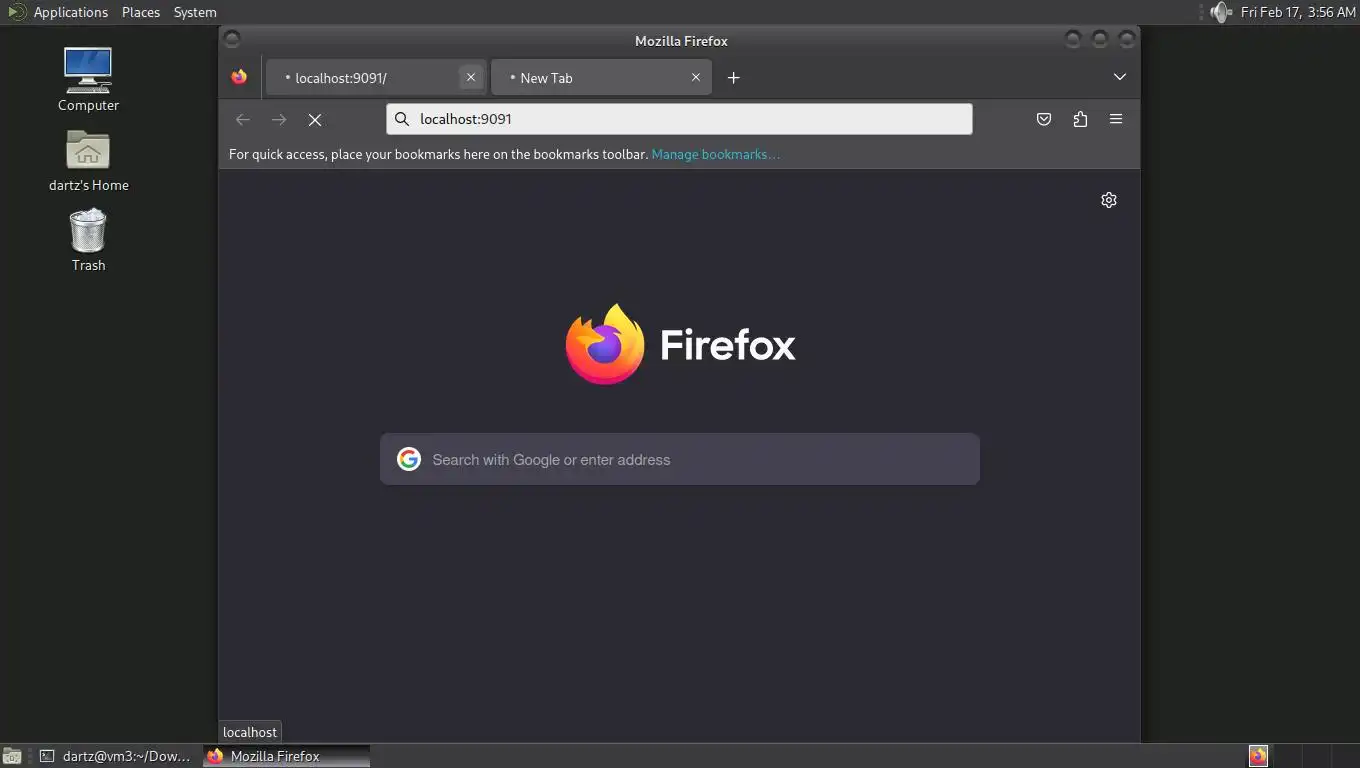Switch to Mozilla Firefox taskbar item
This screenshot has width=1360, height=768.
287,756
